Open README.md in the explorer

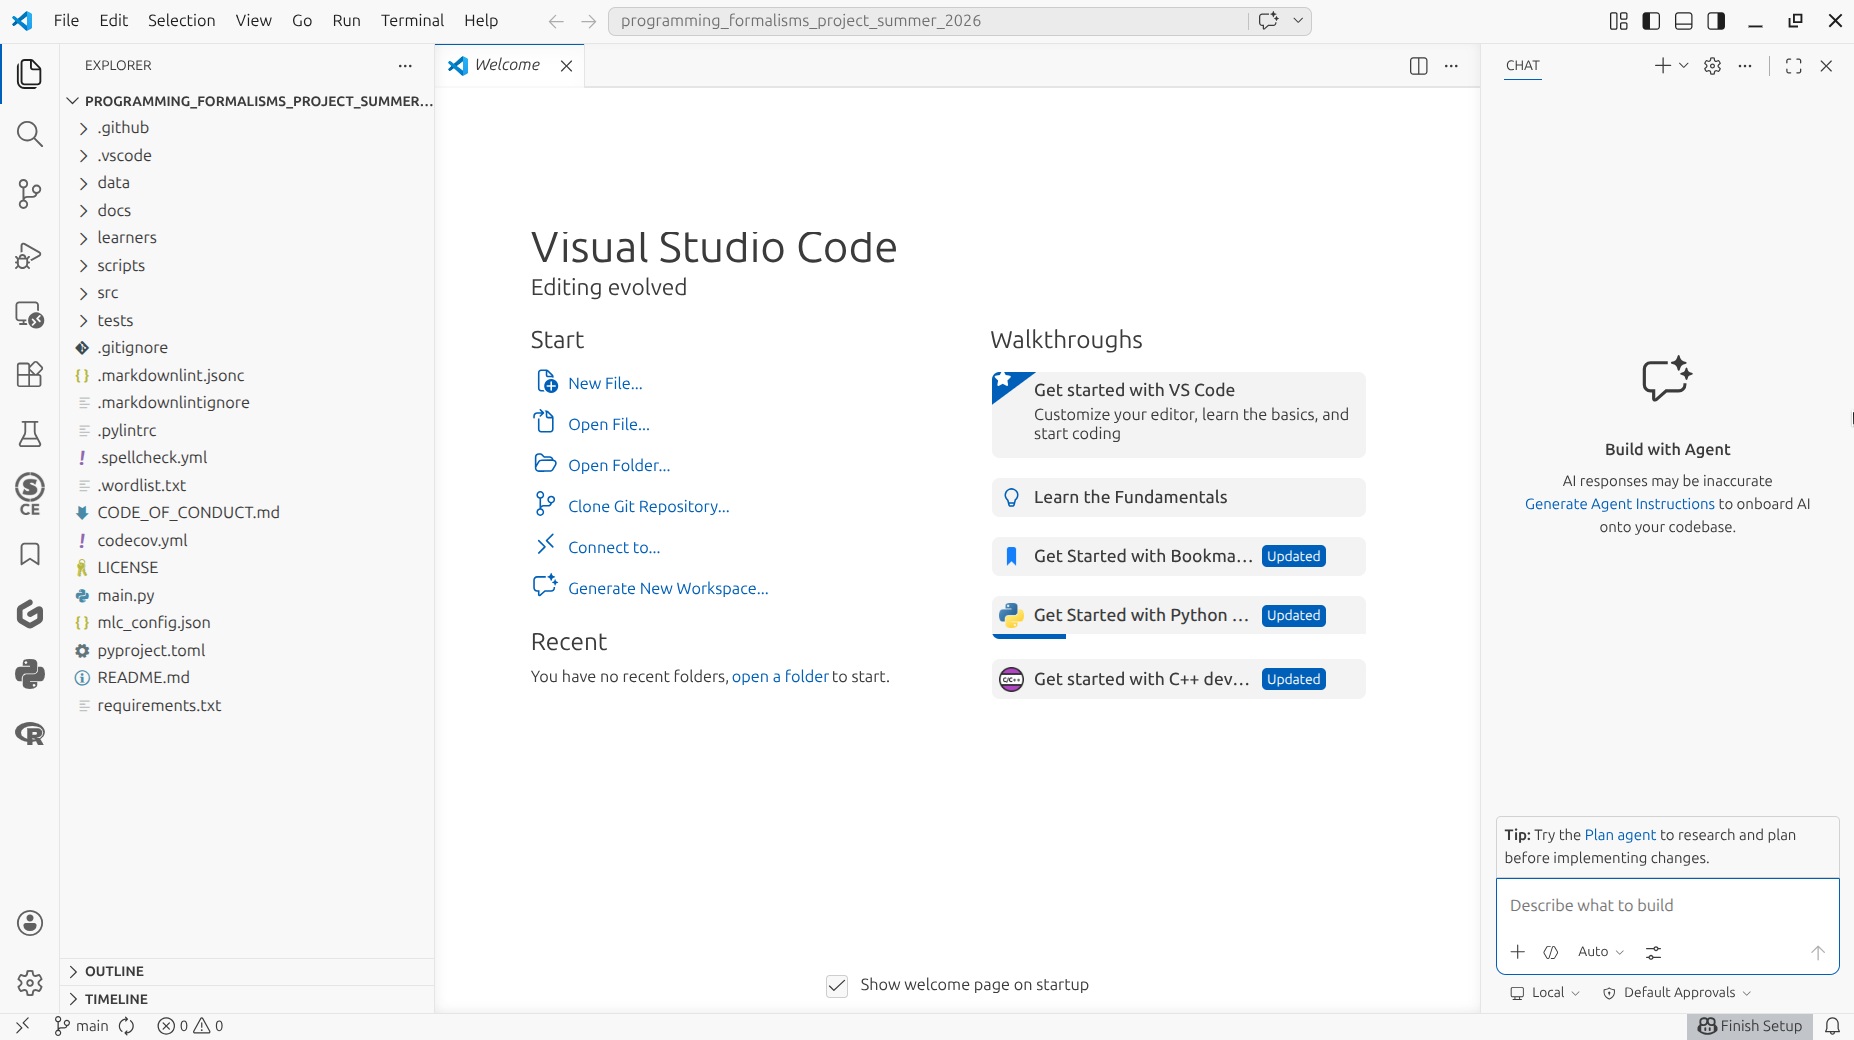[247, 678]
